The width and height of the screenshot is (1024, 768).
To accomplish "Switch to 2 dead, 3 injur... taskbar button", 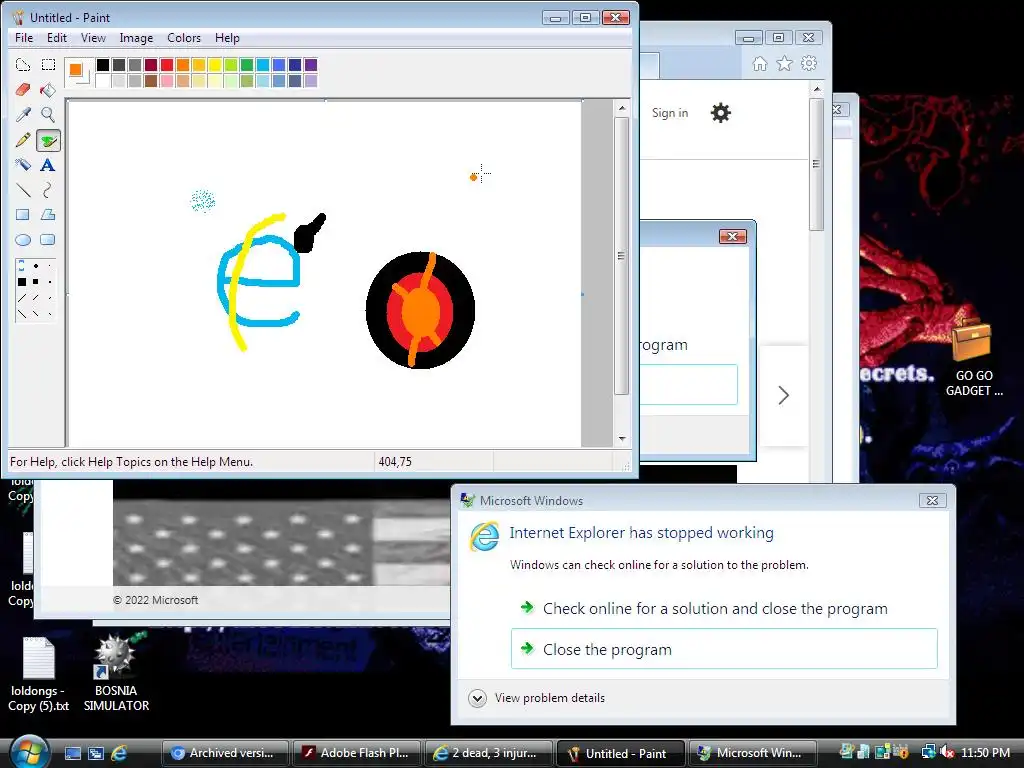I will coord(488,753).
